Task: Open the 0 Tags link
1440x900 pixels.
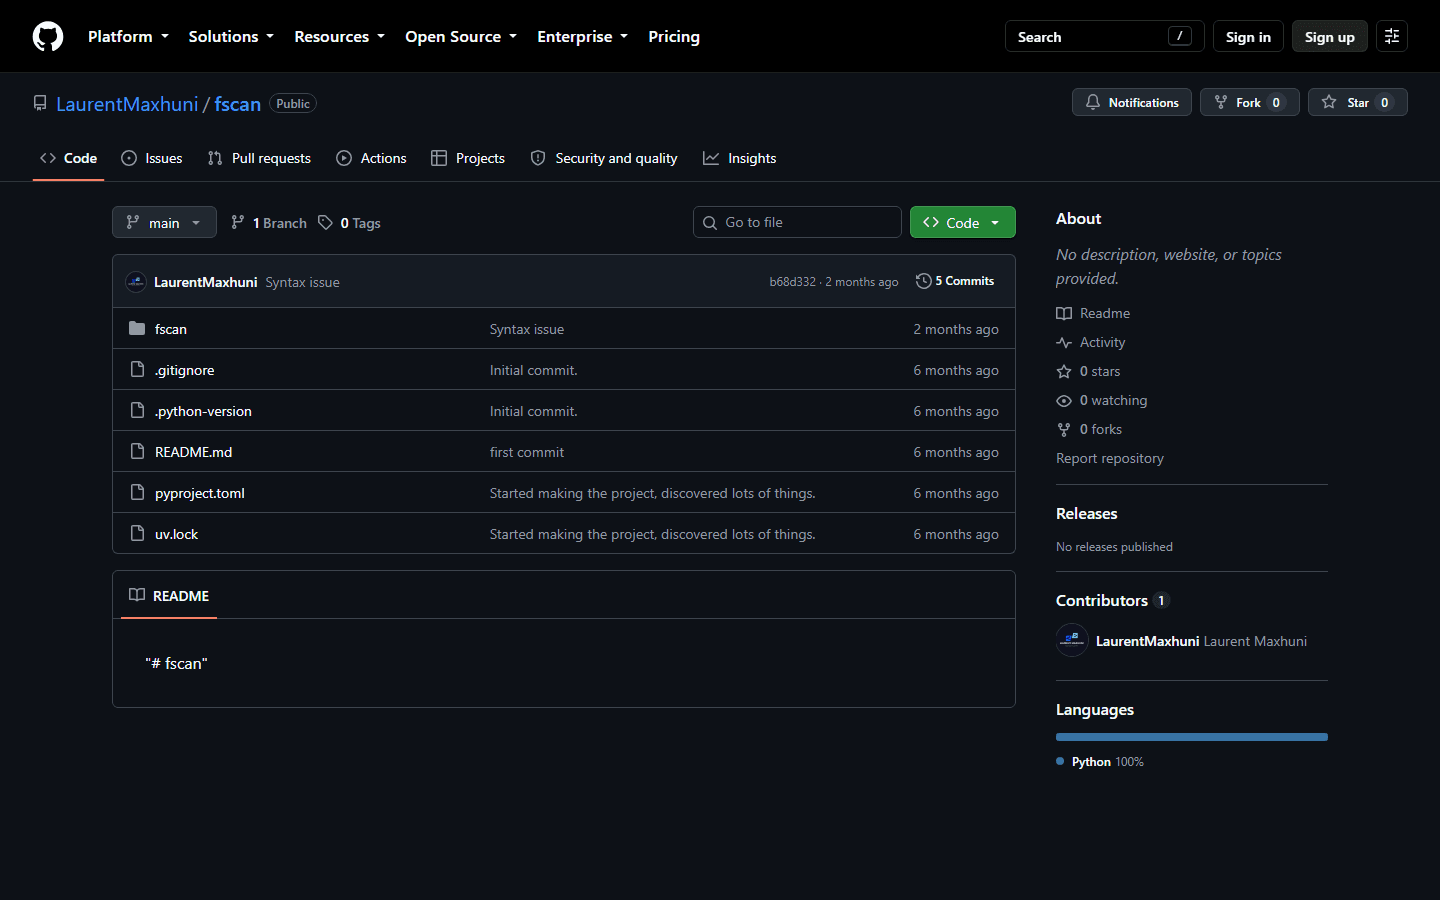Action: [x=350, y=223]
